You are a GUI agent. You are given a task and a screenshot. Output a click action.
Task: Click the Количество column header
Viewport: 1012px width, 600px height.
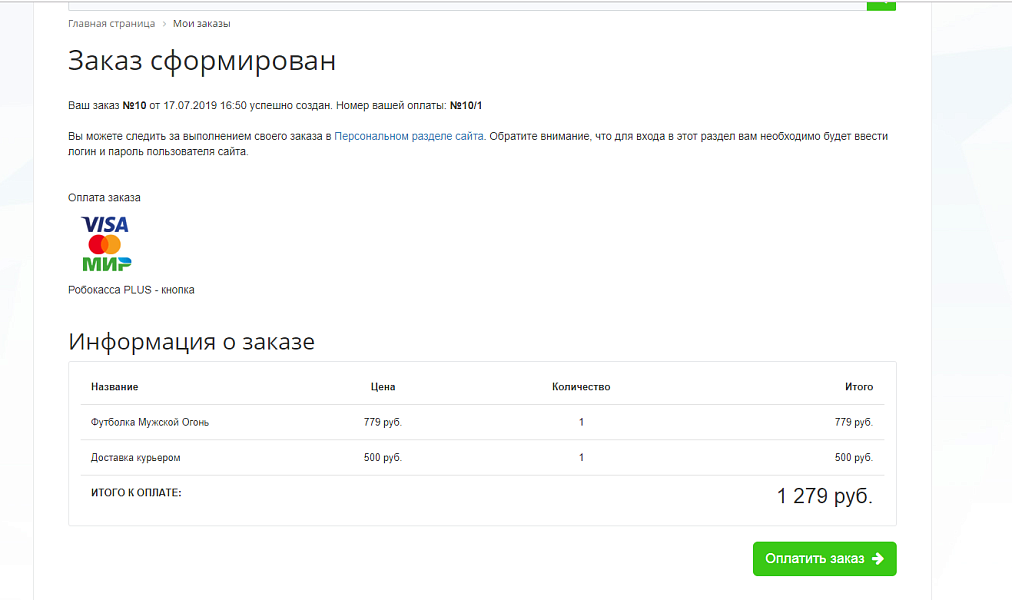[580, 387]
